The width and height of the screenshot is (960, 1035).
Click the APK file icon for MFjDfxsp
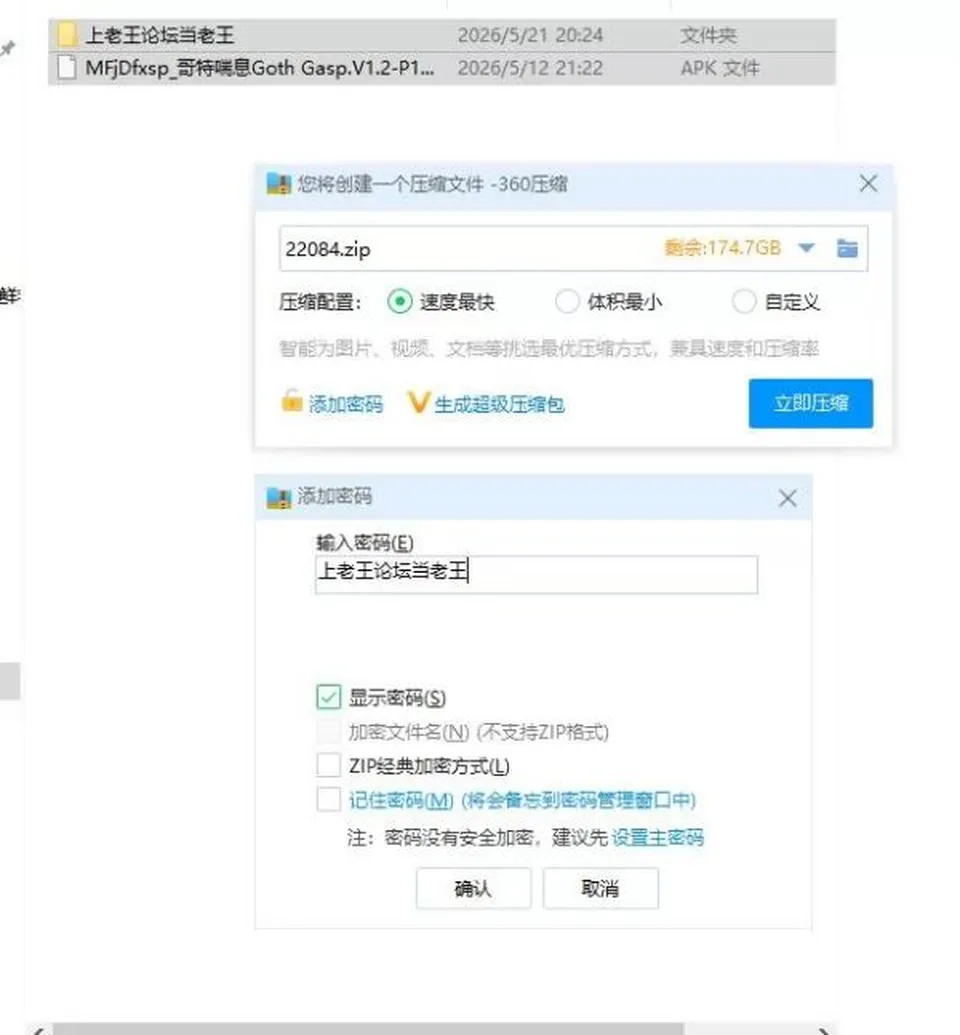pyautogui.click(x=67, y=67)
